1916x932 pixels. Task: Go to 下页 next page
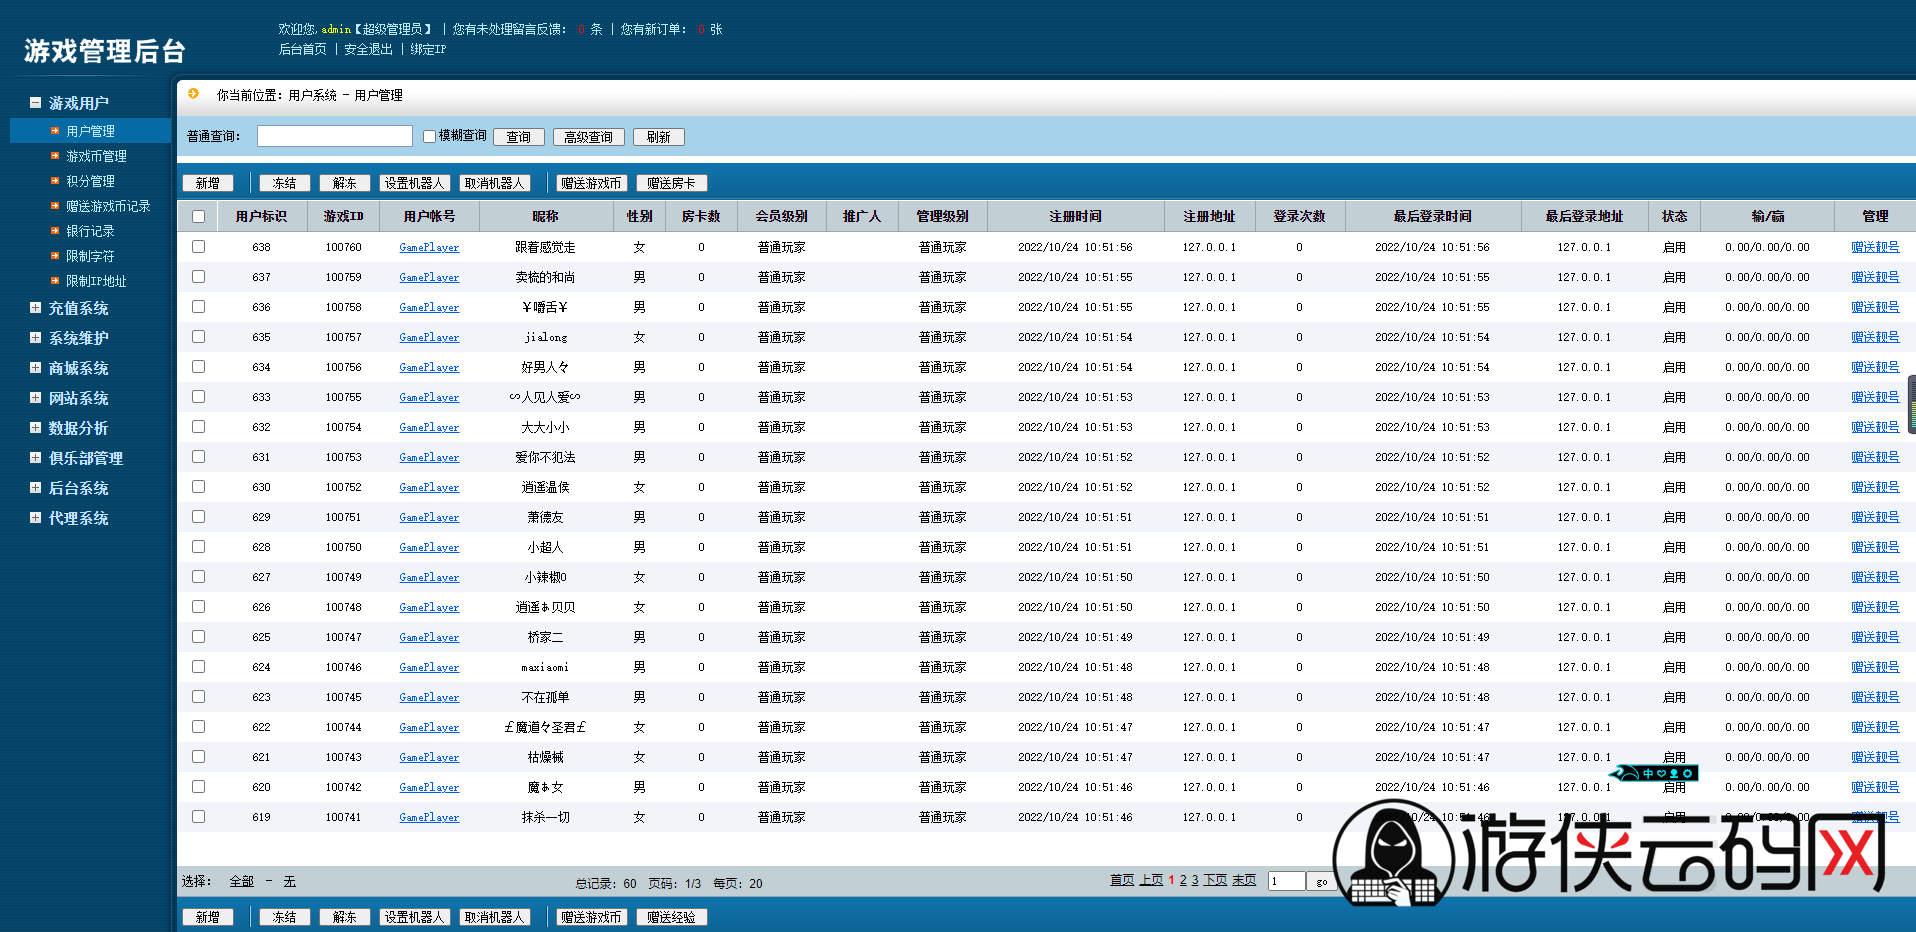[x=1215, y=880]
